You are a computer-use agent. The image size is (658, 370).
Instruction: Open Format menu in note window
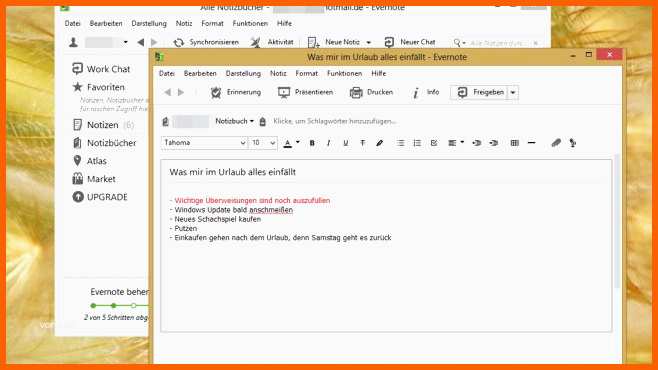point(307,73)
